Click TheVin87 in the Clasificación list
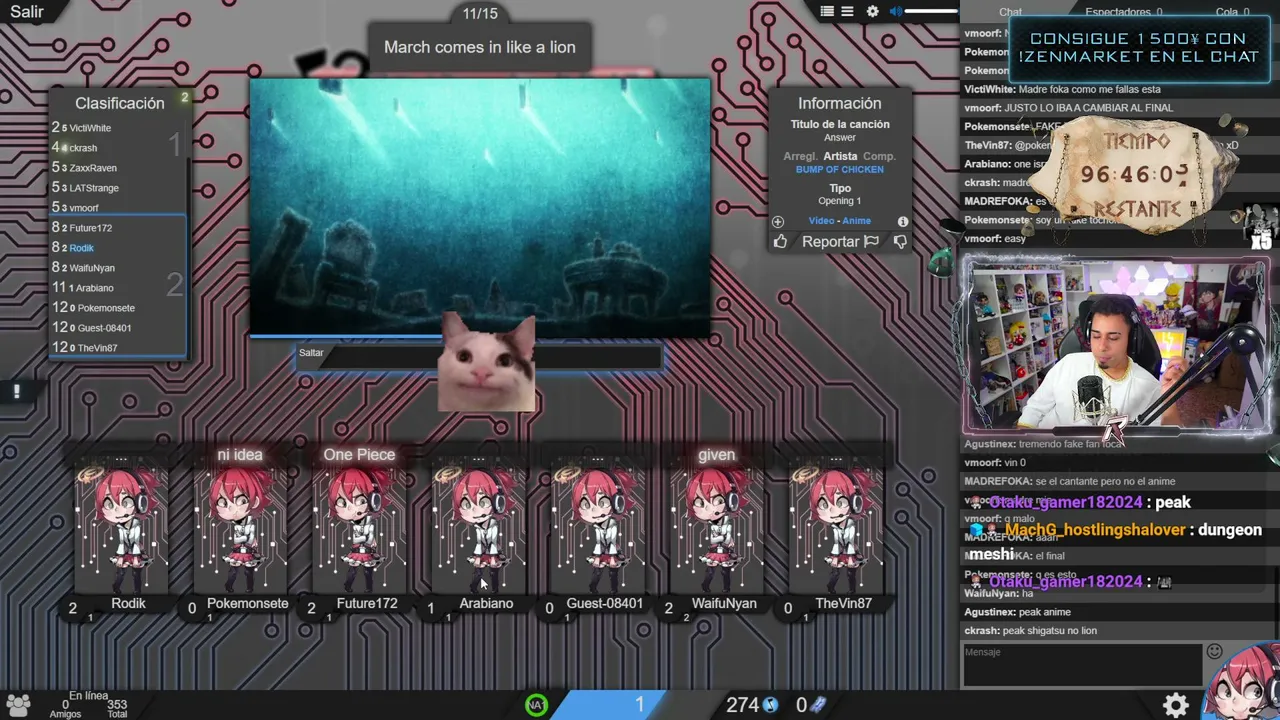The image size is (1280, 720). pos(97,348)
